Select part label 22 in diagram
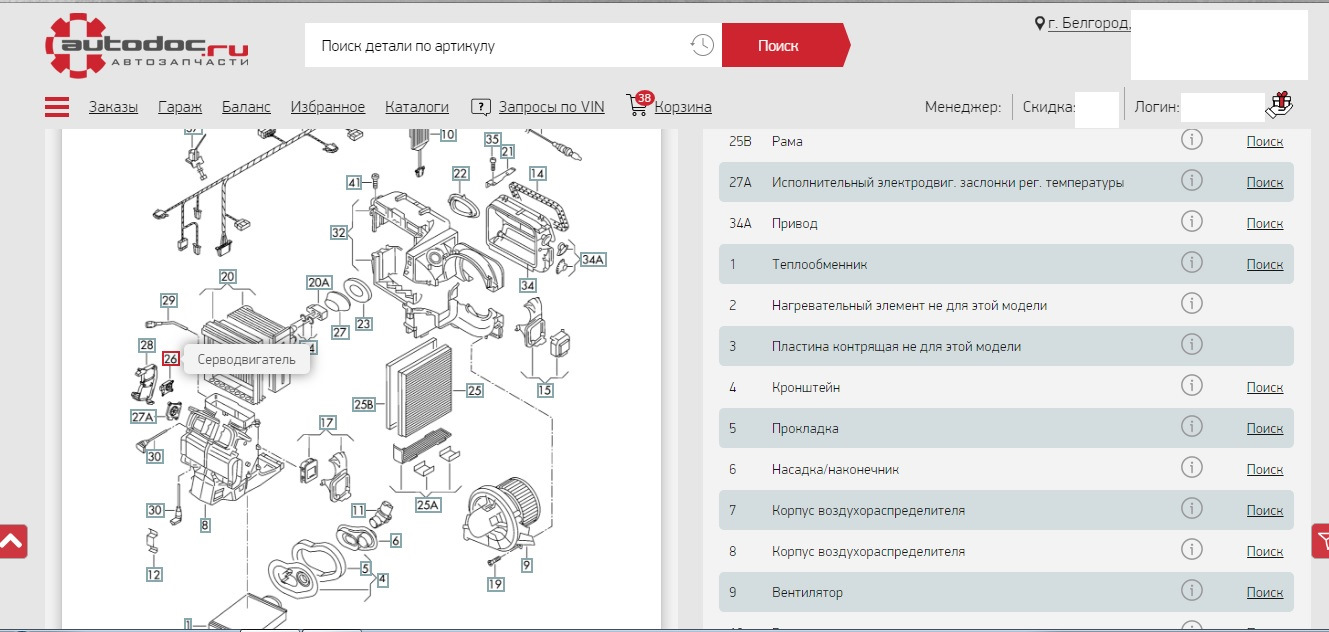The image size is (1329, 632). (460, 173)
